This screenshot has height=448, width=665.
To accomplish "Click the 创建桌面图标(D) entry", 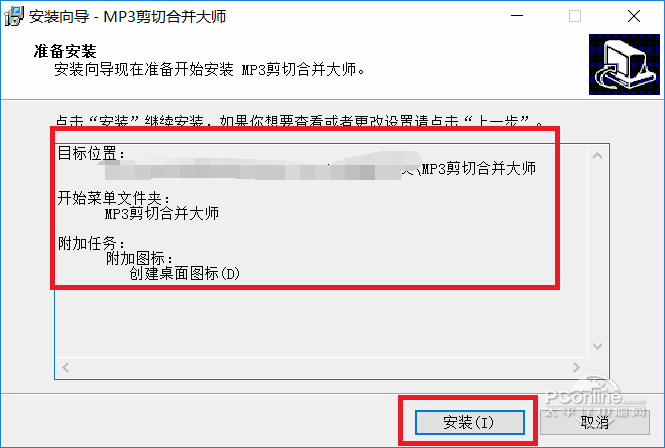I will 184,274.
